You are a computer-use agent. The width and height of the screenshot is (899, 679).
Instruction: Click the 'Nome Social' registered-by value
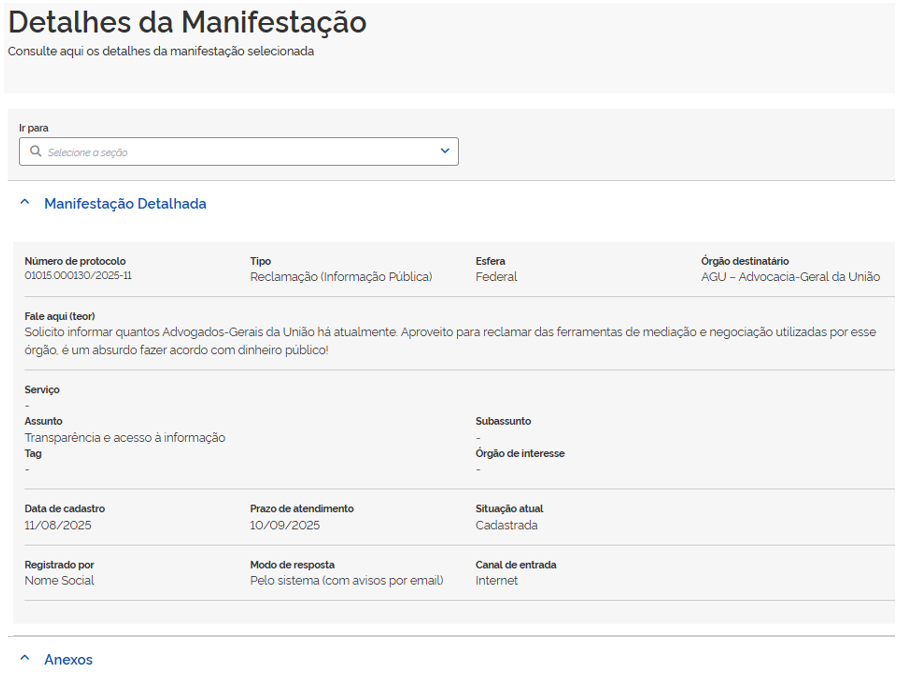click(59, 581)
